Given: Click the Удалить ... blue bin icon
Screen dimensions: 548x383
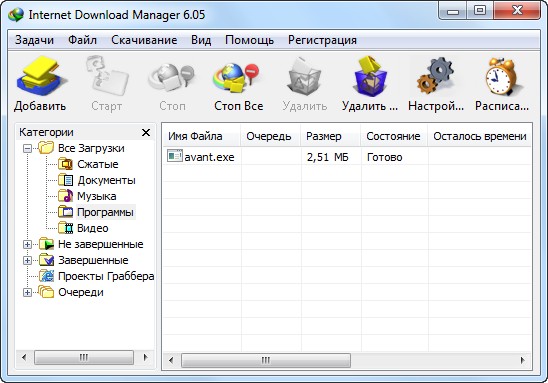Looking at the screenshot, I should (x=370, y=76).
